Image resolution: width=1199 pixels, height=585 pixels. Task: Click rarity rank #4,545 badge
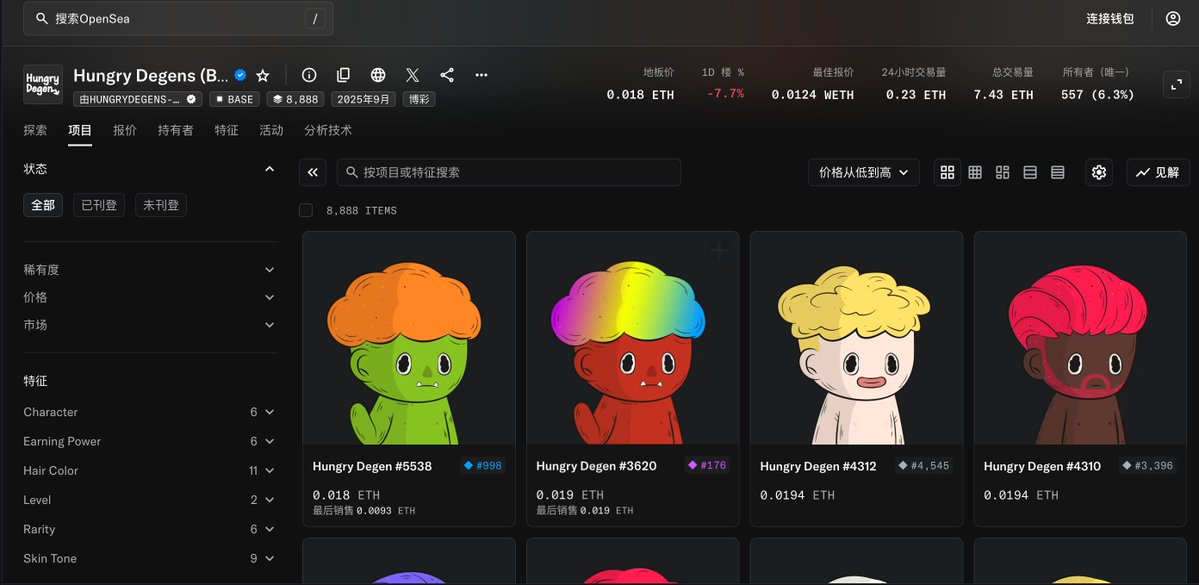(924, 465)
